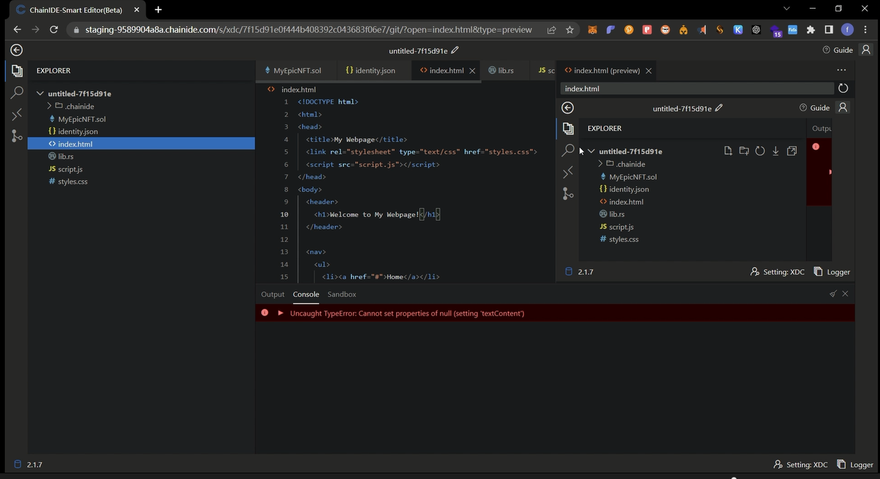Expand the .chainide folder in left explorer
Viewport: 880px width, 479px height.
point(49,106)
